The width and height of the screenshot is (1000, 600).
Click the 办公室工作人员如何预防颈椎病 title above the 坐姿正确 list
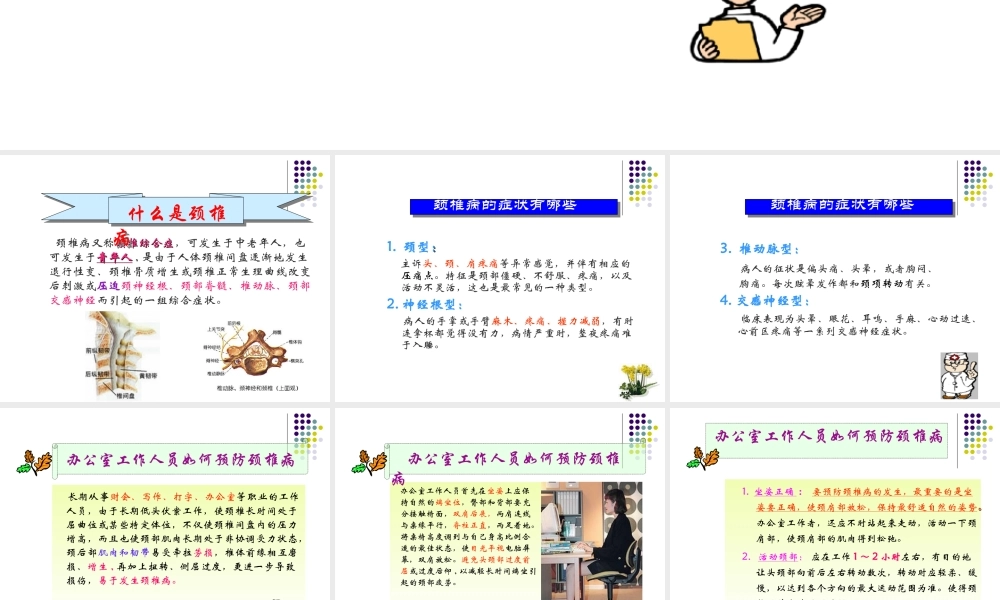828,436
